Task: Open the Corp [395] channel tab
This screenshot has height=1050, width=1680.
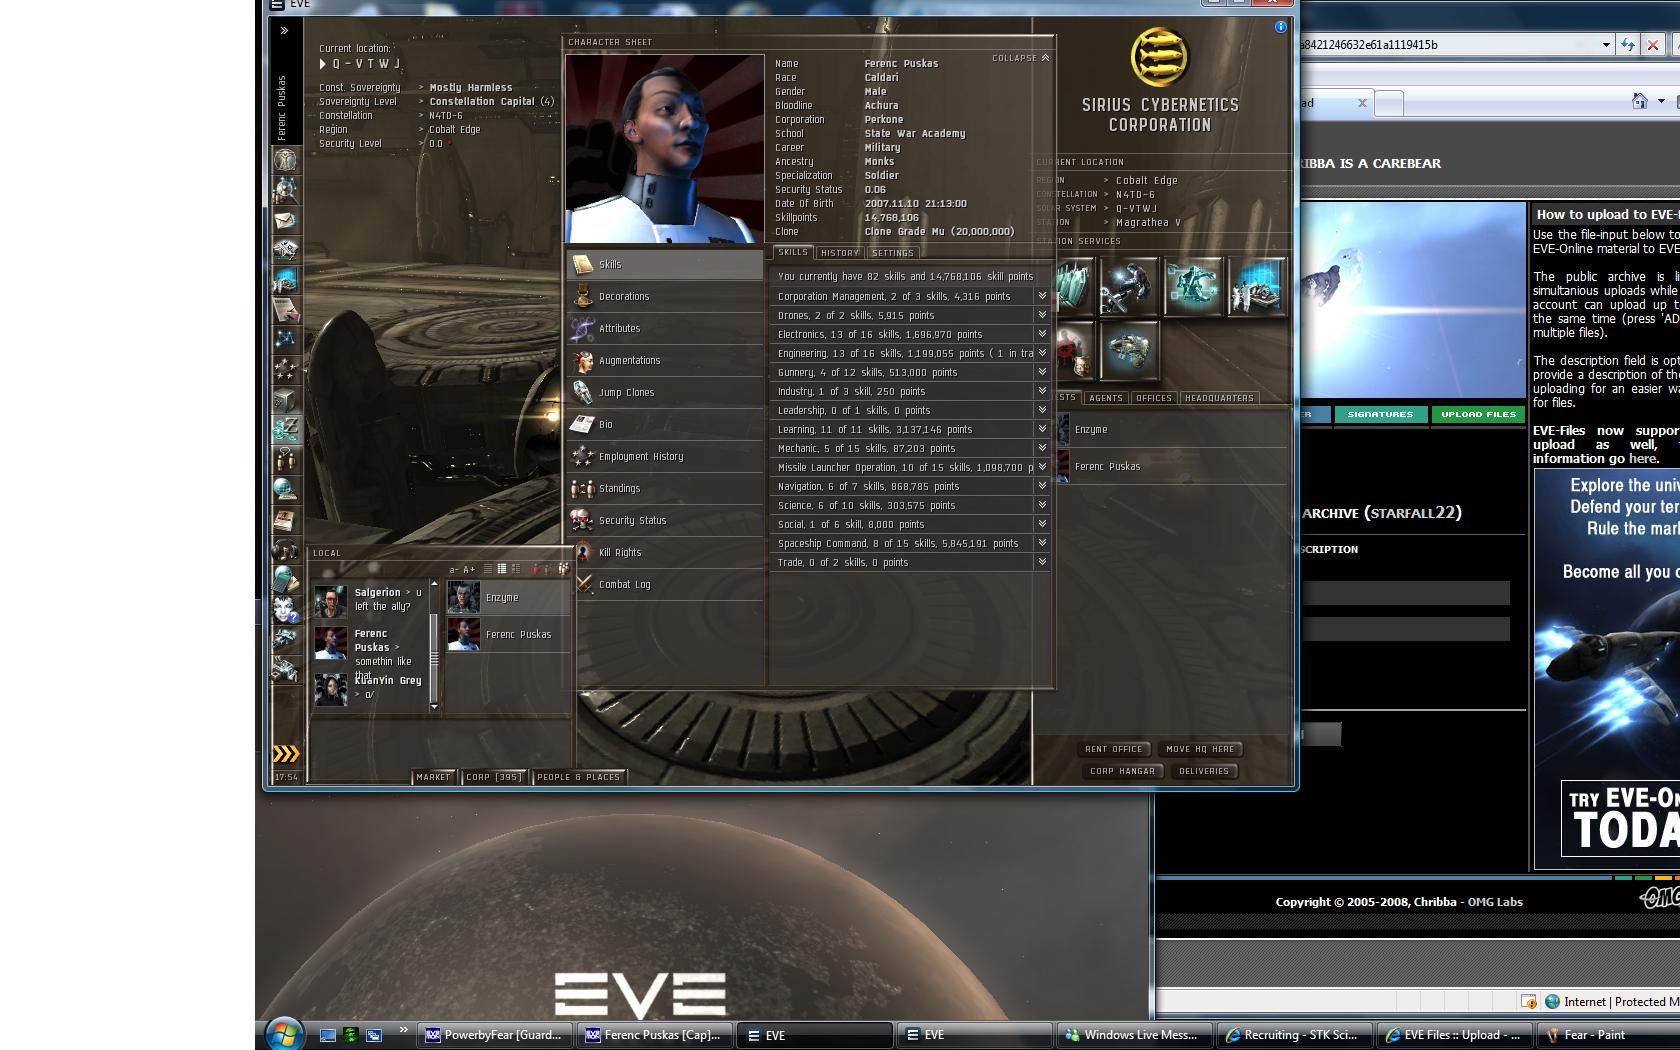Action: coord(494,777)
